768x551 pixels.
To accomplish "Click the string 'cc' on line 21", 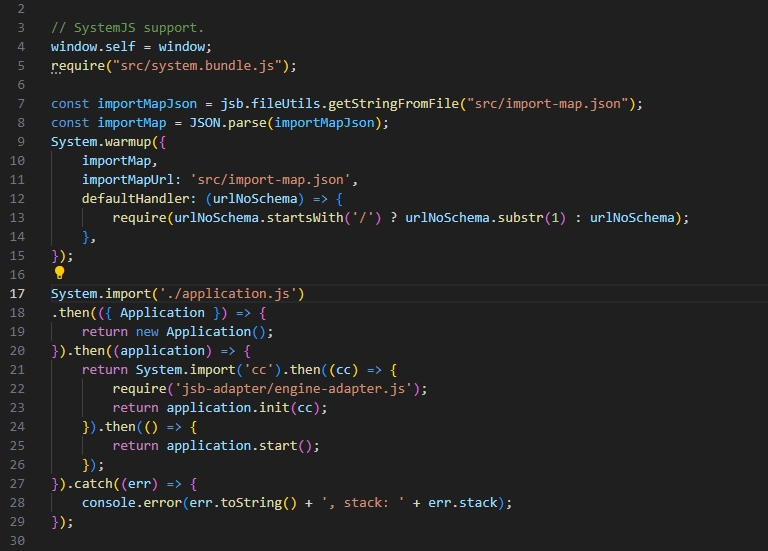I will click(259, 370).
